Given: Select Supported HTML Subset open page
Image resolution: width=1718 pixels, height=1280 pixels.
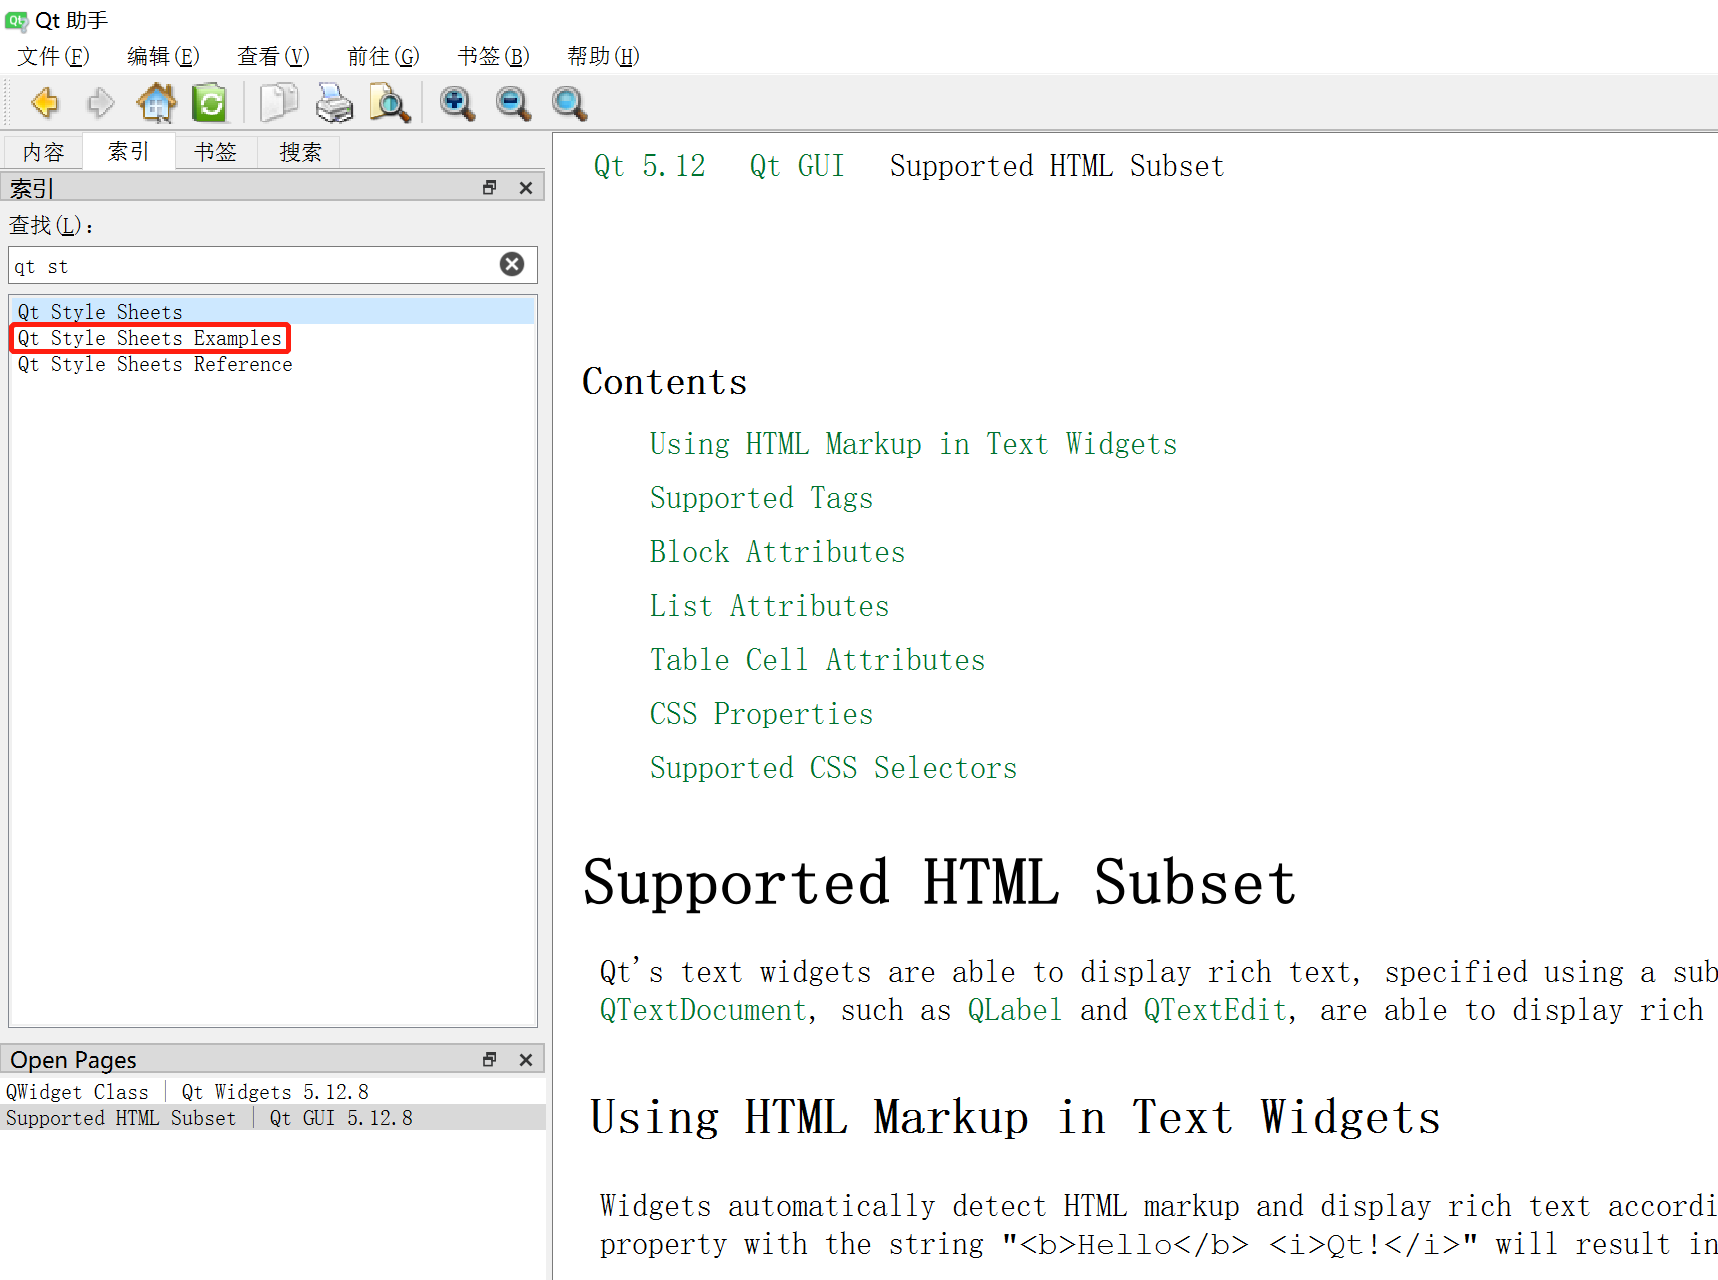Looking at the screenshot, I should click(x=272, y=1118).
